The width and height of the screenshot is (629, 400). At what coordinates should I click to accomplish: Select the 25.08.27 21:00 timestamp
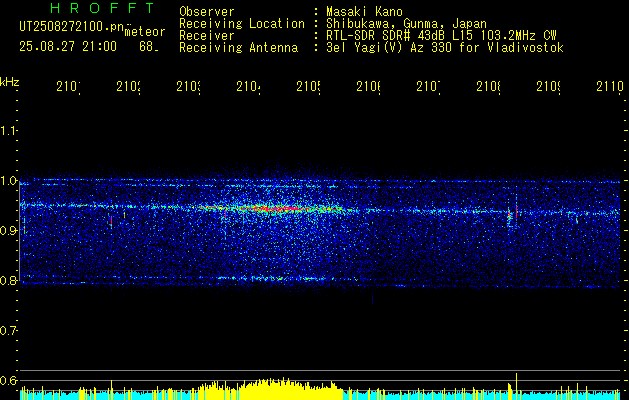coord(68,47)
